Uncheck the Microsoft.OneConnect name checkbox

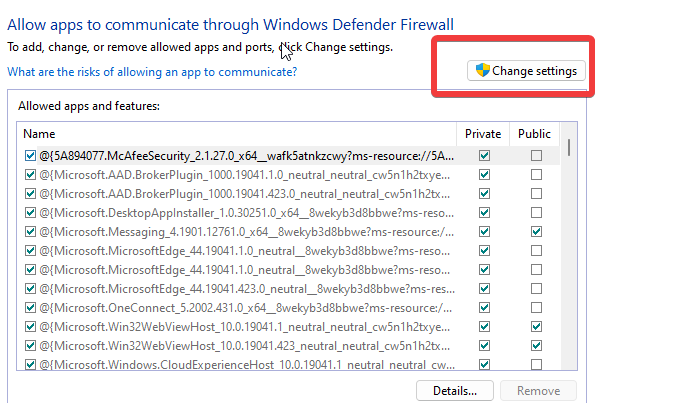click(x=30, y=307)
